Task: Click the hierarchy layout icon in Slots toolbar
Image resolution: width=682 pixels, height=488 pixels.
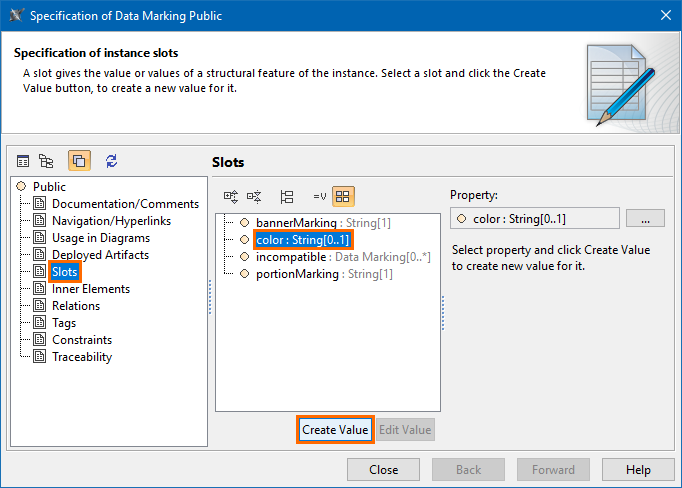Action: click(287, 197)
